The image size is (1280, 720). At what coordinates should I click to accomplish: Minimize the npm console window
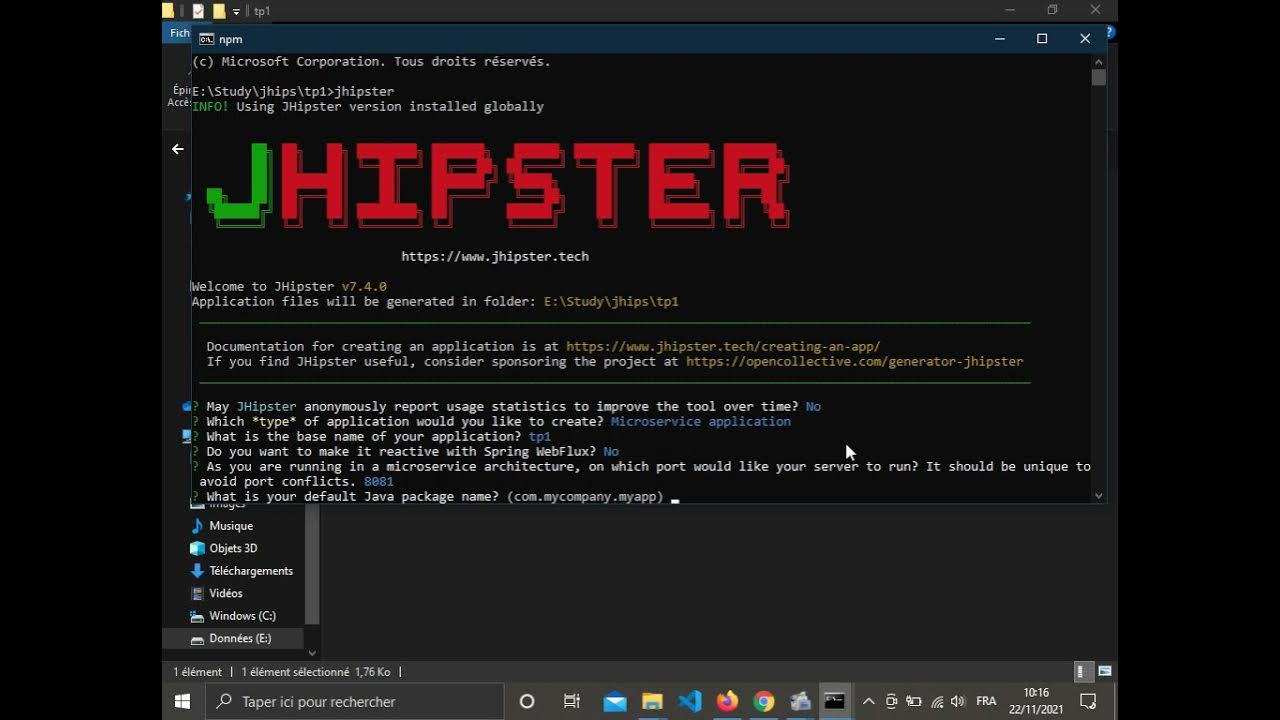(x=999, y=39)
